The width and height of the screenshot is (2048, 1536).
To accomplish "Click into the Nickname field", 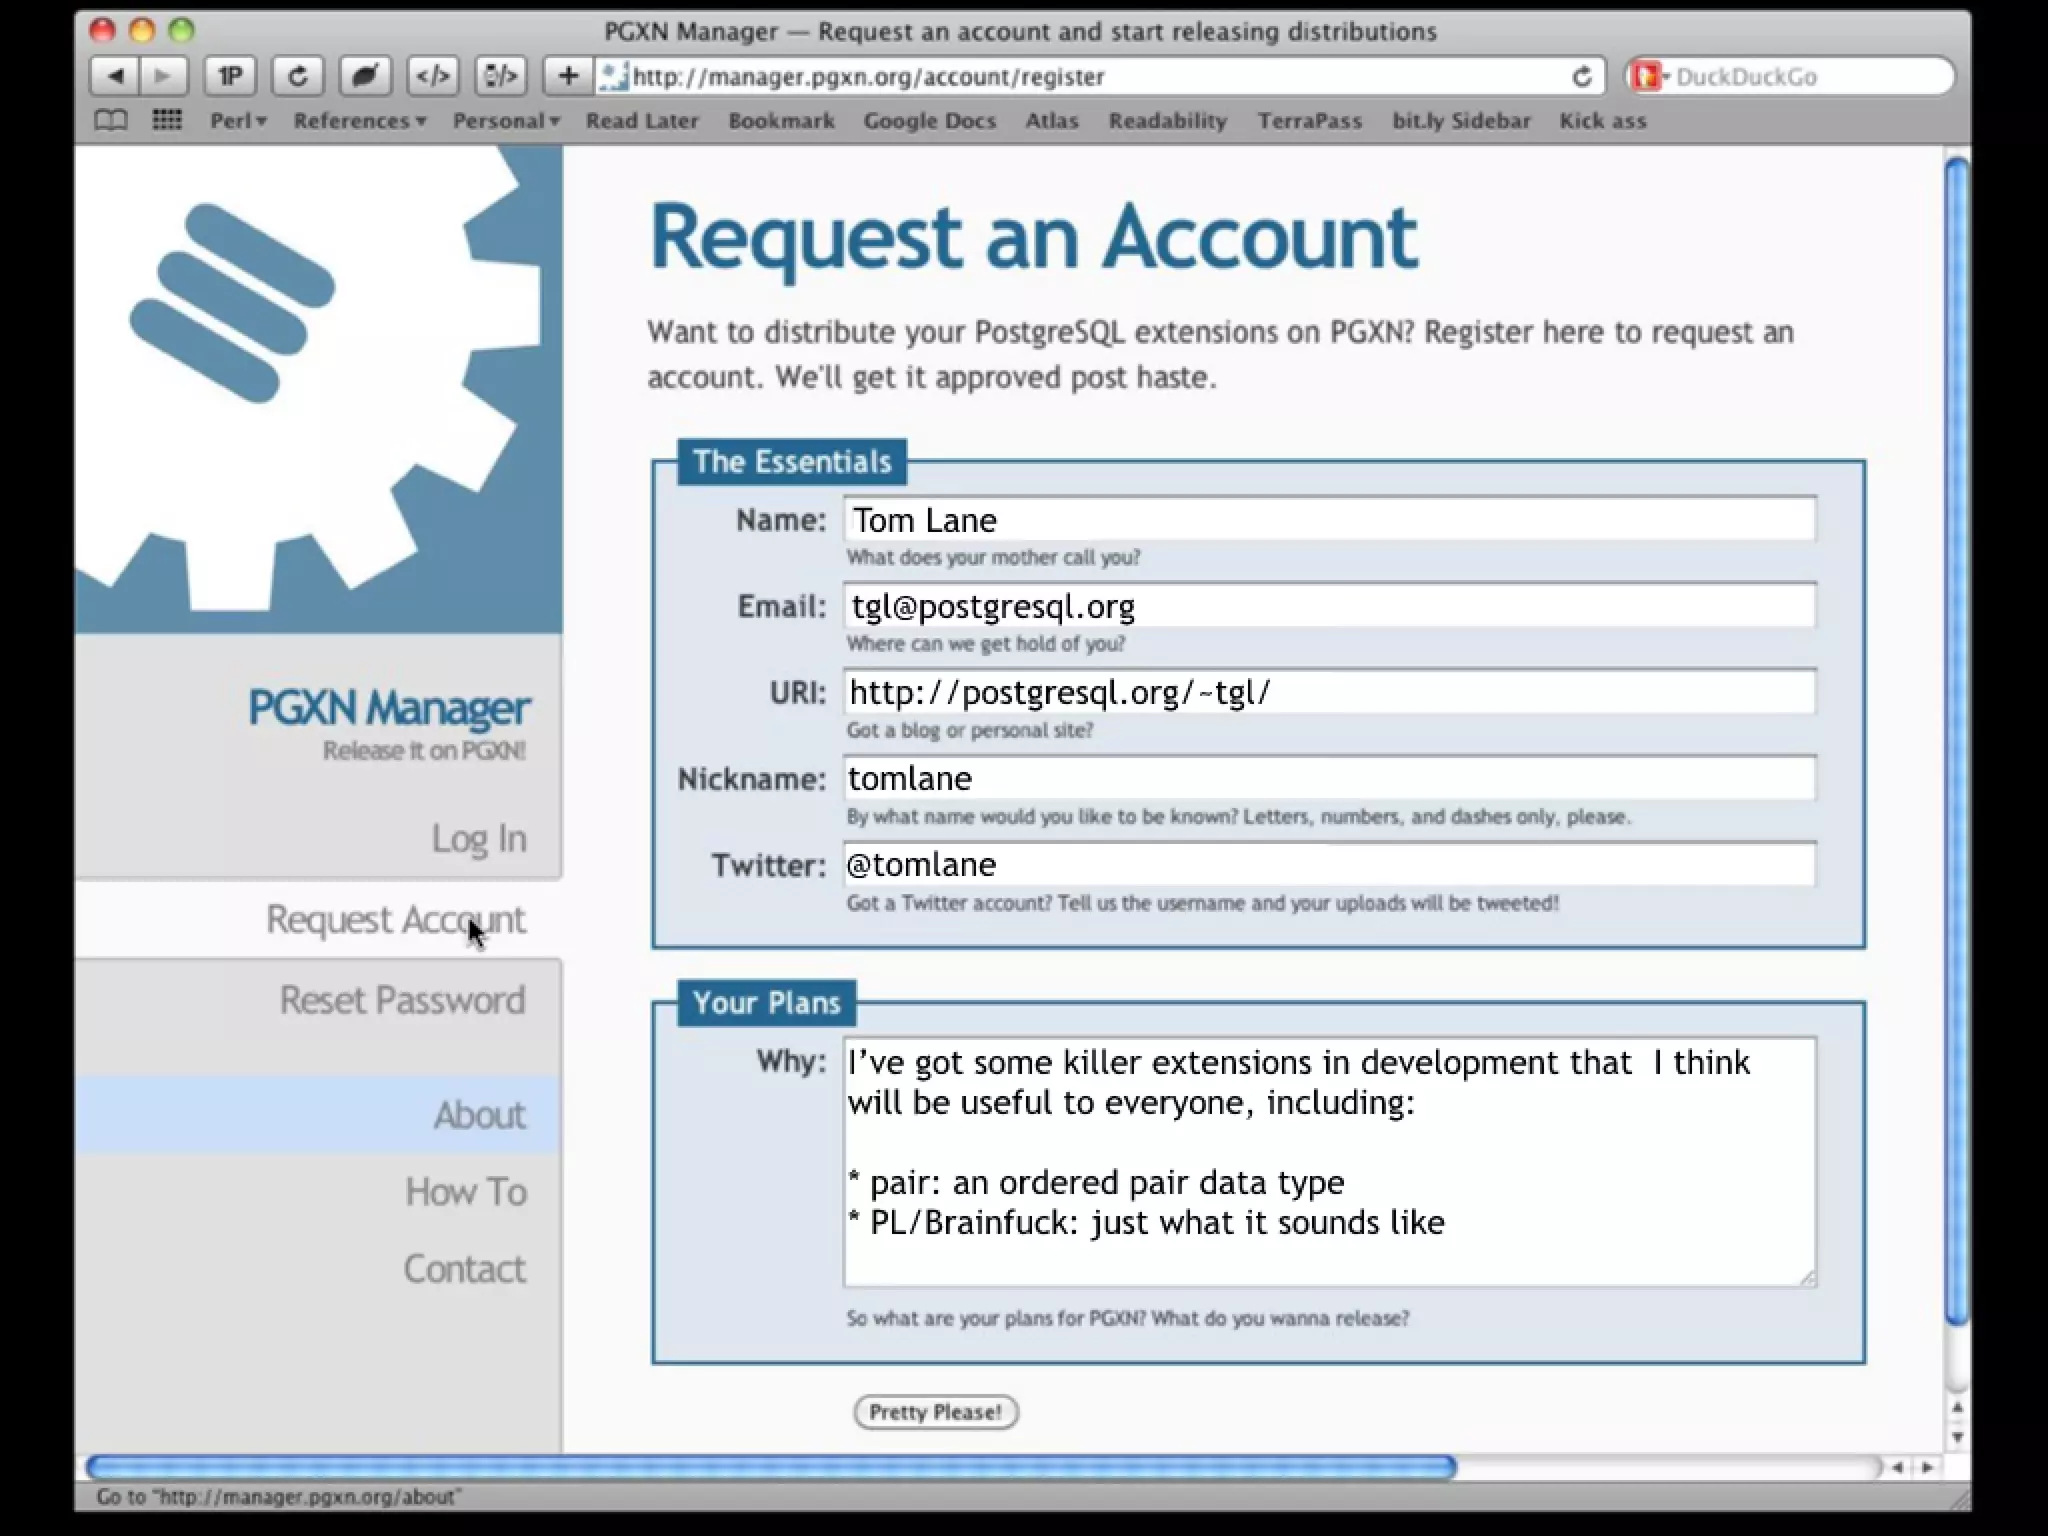I will point(1329,778).
